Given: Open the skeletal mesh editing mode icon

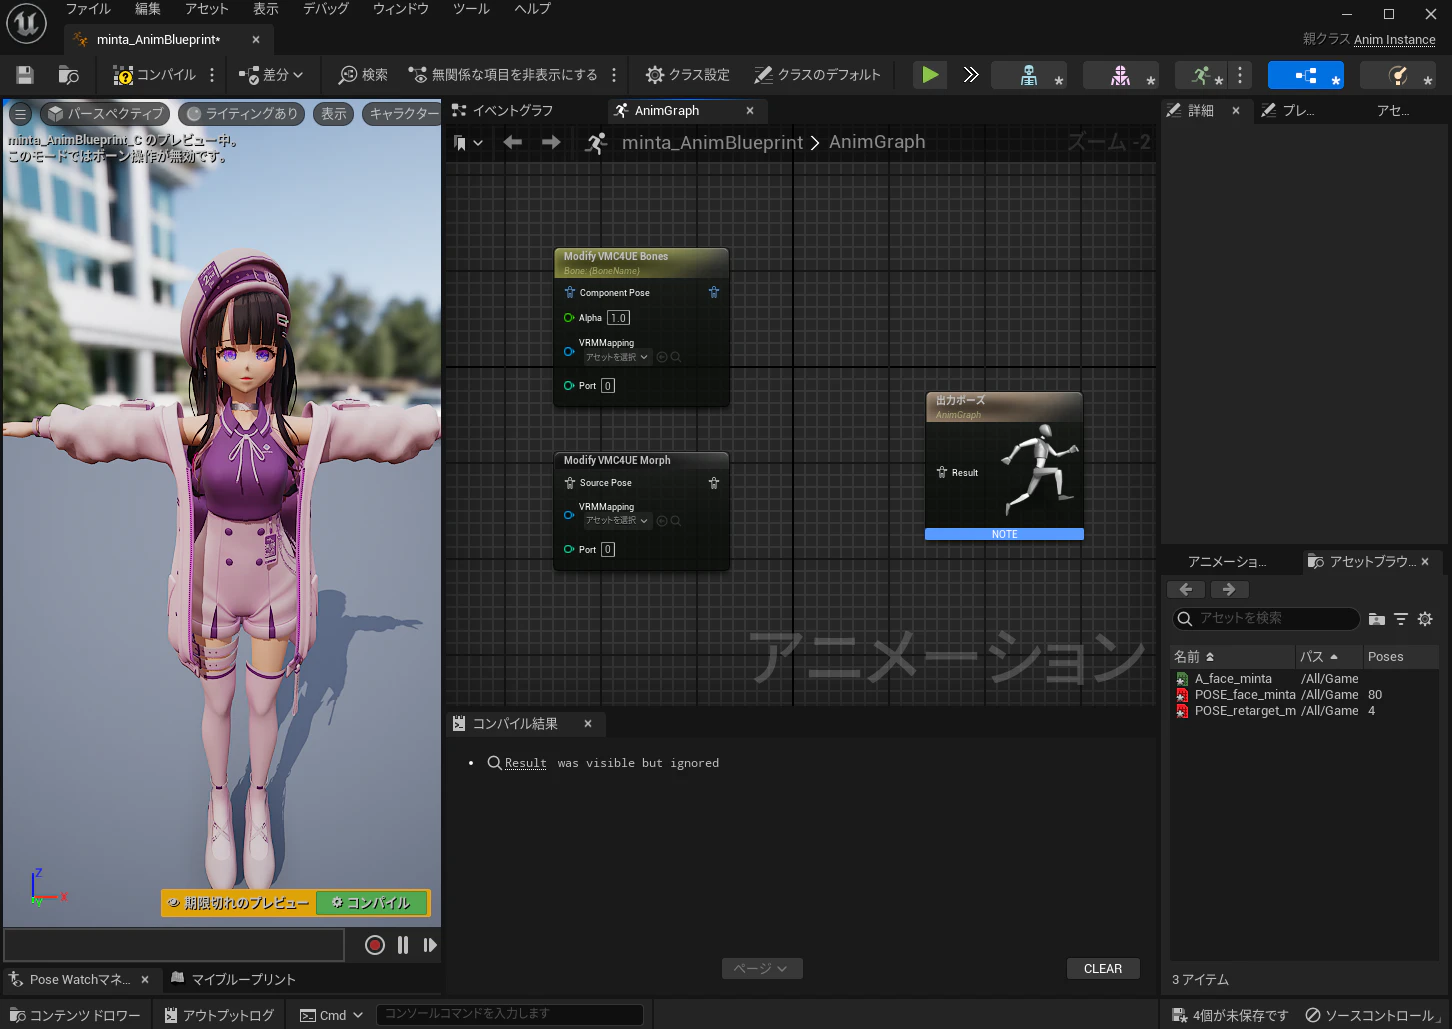Looking at the screenshot, I should pos(1120,75).
